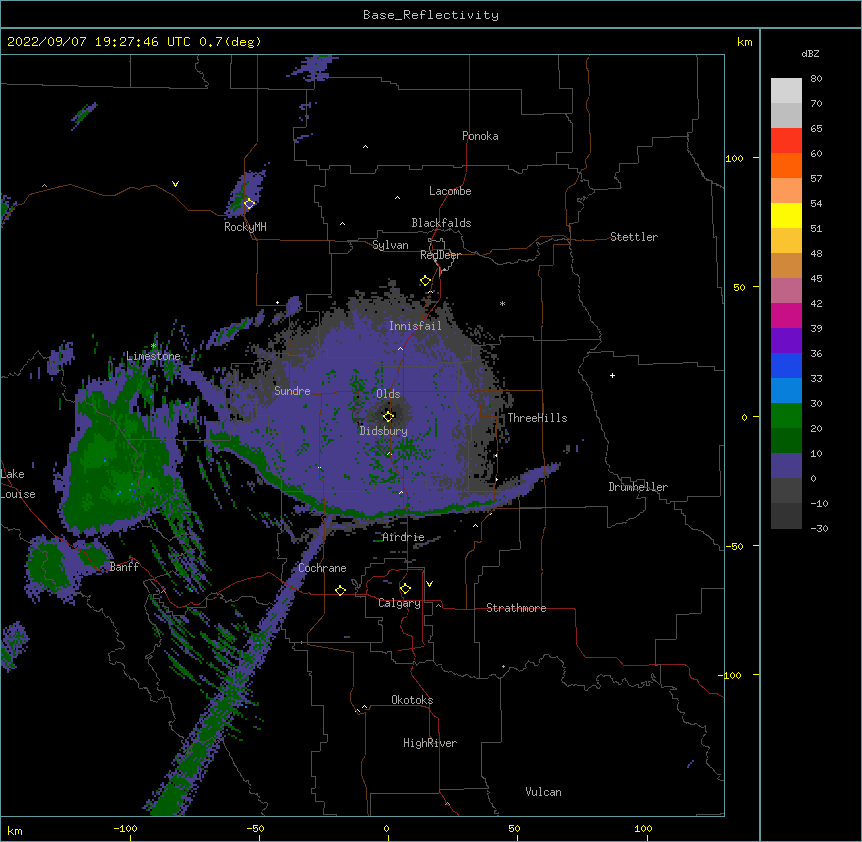The image size is (862, 842).
Task: Select the yellow diamond marker under Cochrane label
Action: (x=340, y=590)
